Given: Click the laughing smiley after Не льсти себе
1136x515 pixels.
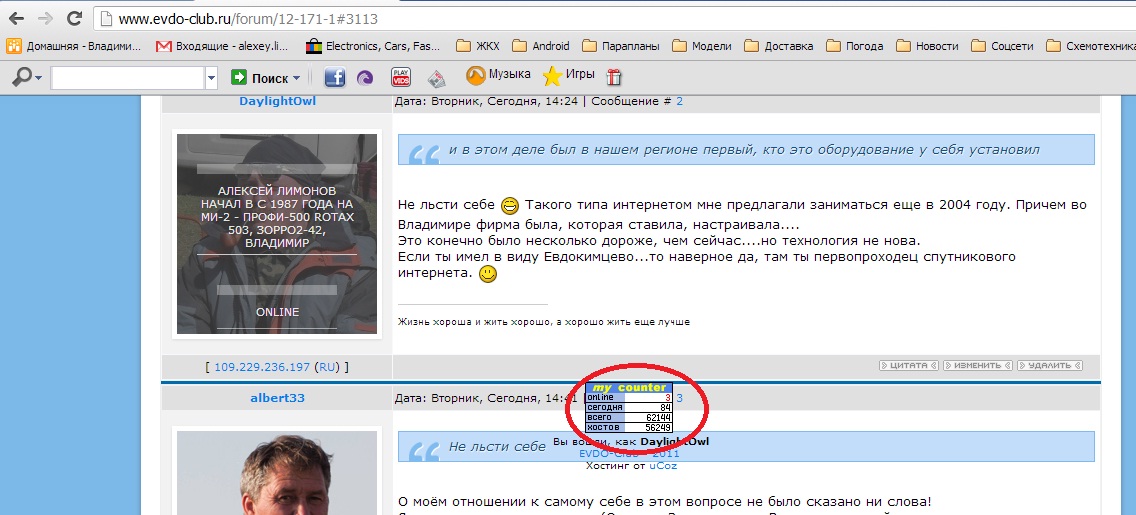Looking at the screenshot, I should [510, 206].
